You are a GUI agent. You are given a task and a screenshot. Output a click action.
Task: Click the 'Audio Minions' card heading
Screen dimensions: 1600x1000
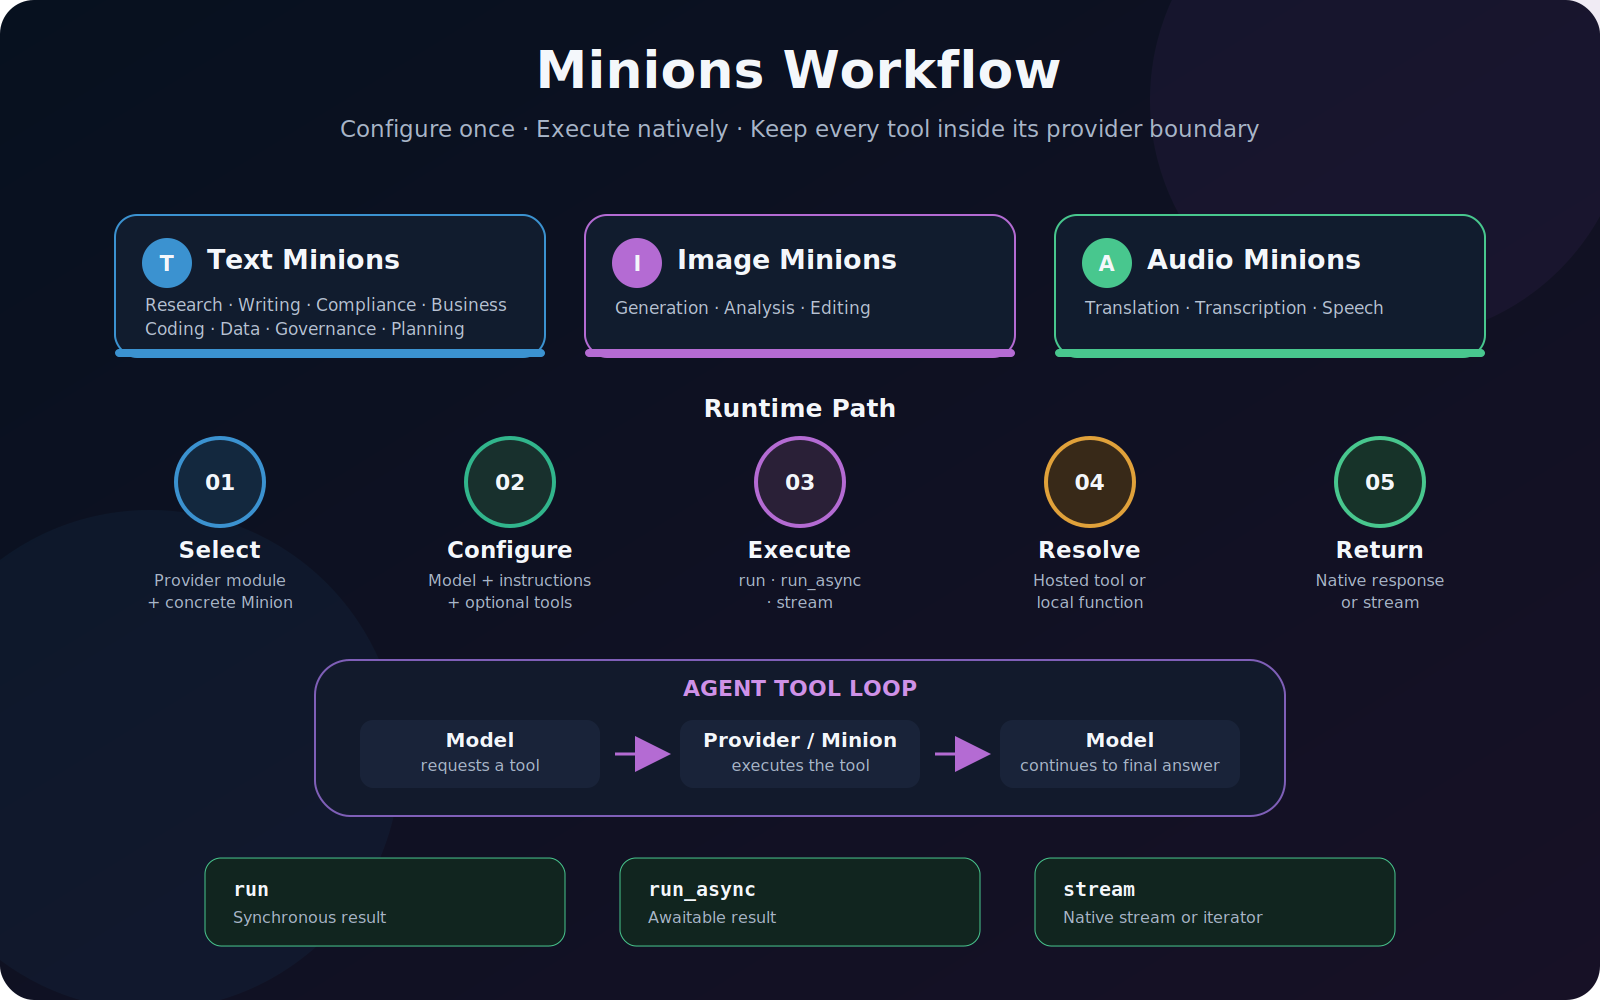click(1254, 260)
